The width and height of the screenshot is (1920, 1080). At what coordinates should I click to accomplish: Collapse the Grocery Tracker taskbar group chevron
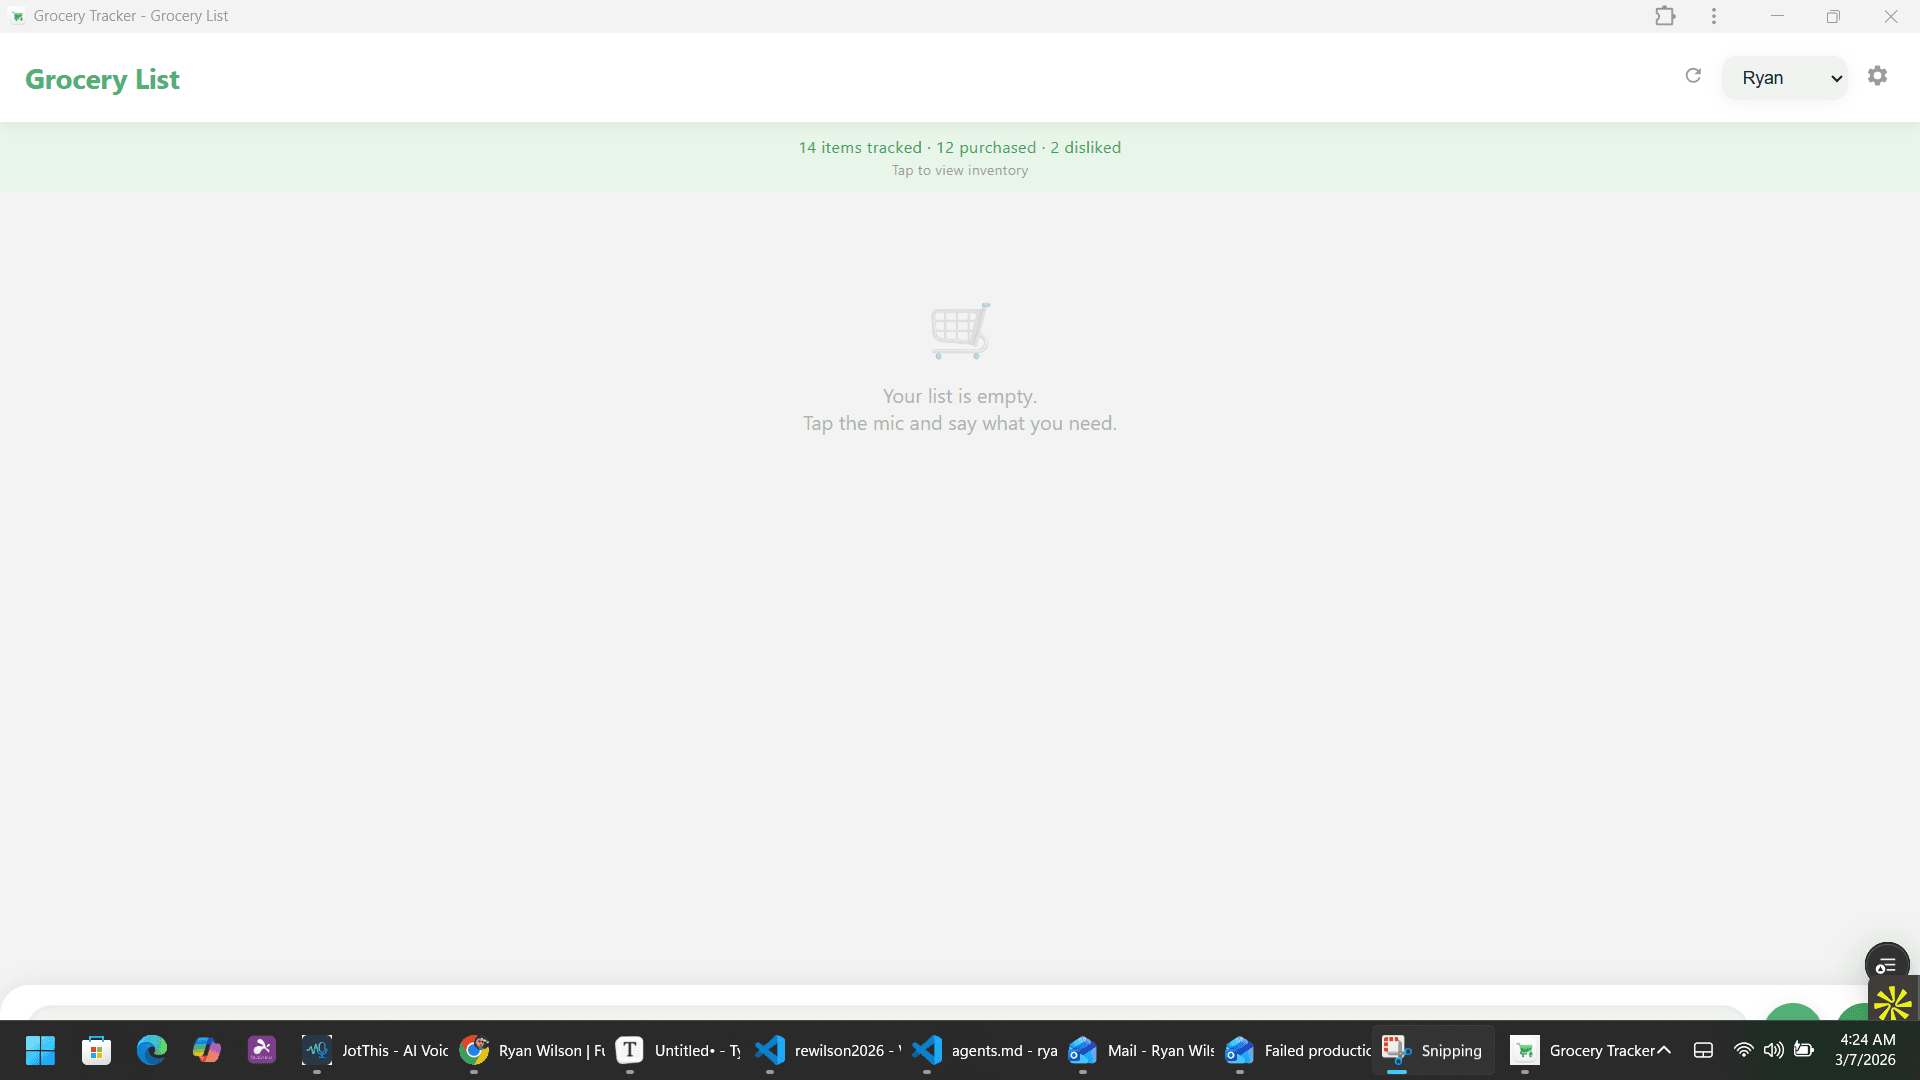click(1665, 1050)
